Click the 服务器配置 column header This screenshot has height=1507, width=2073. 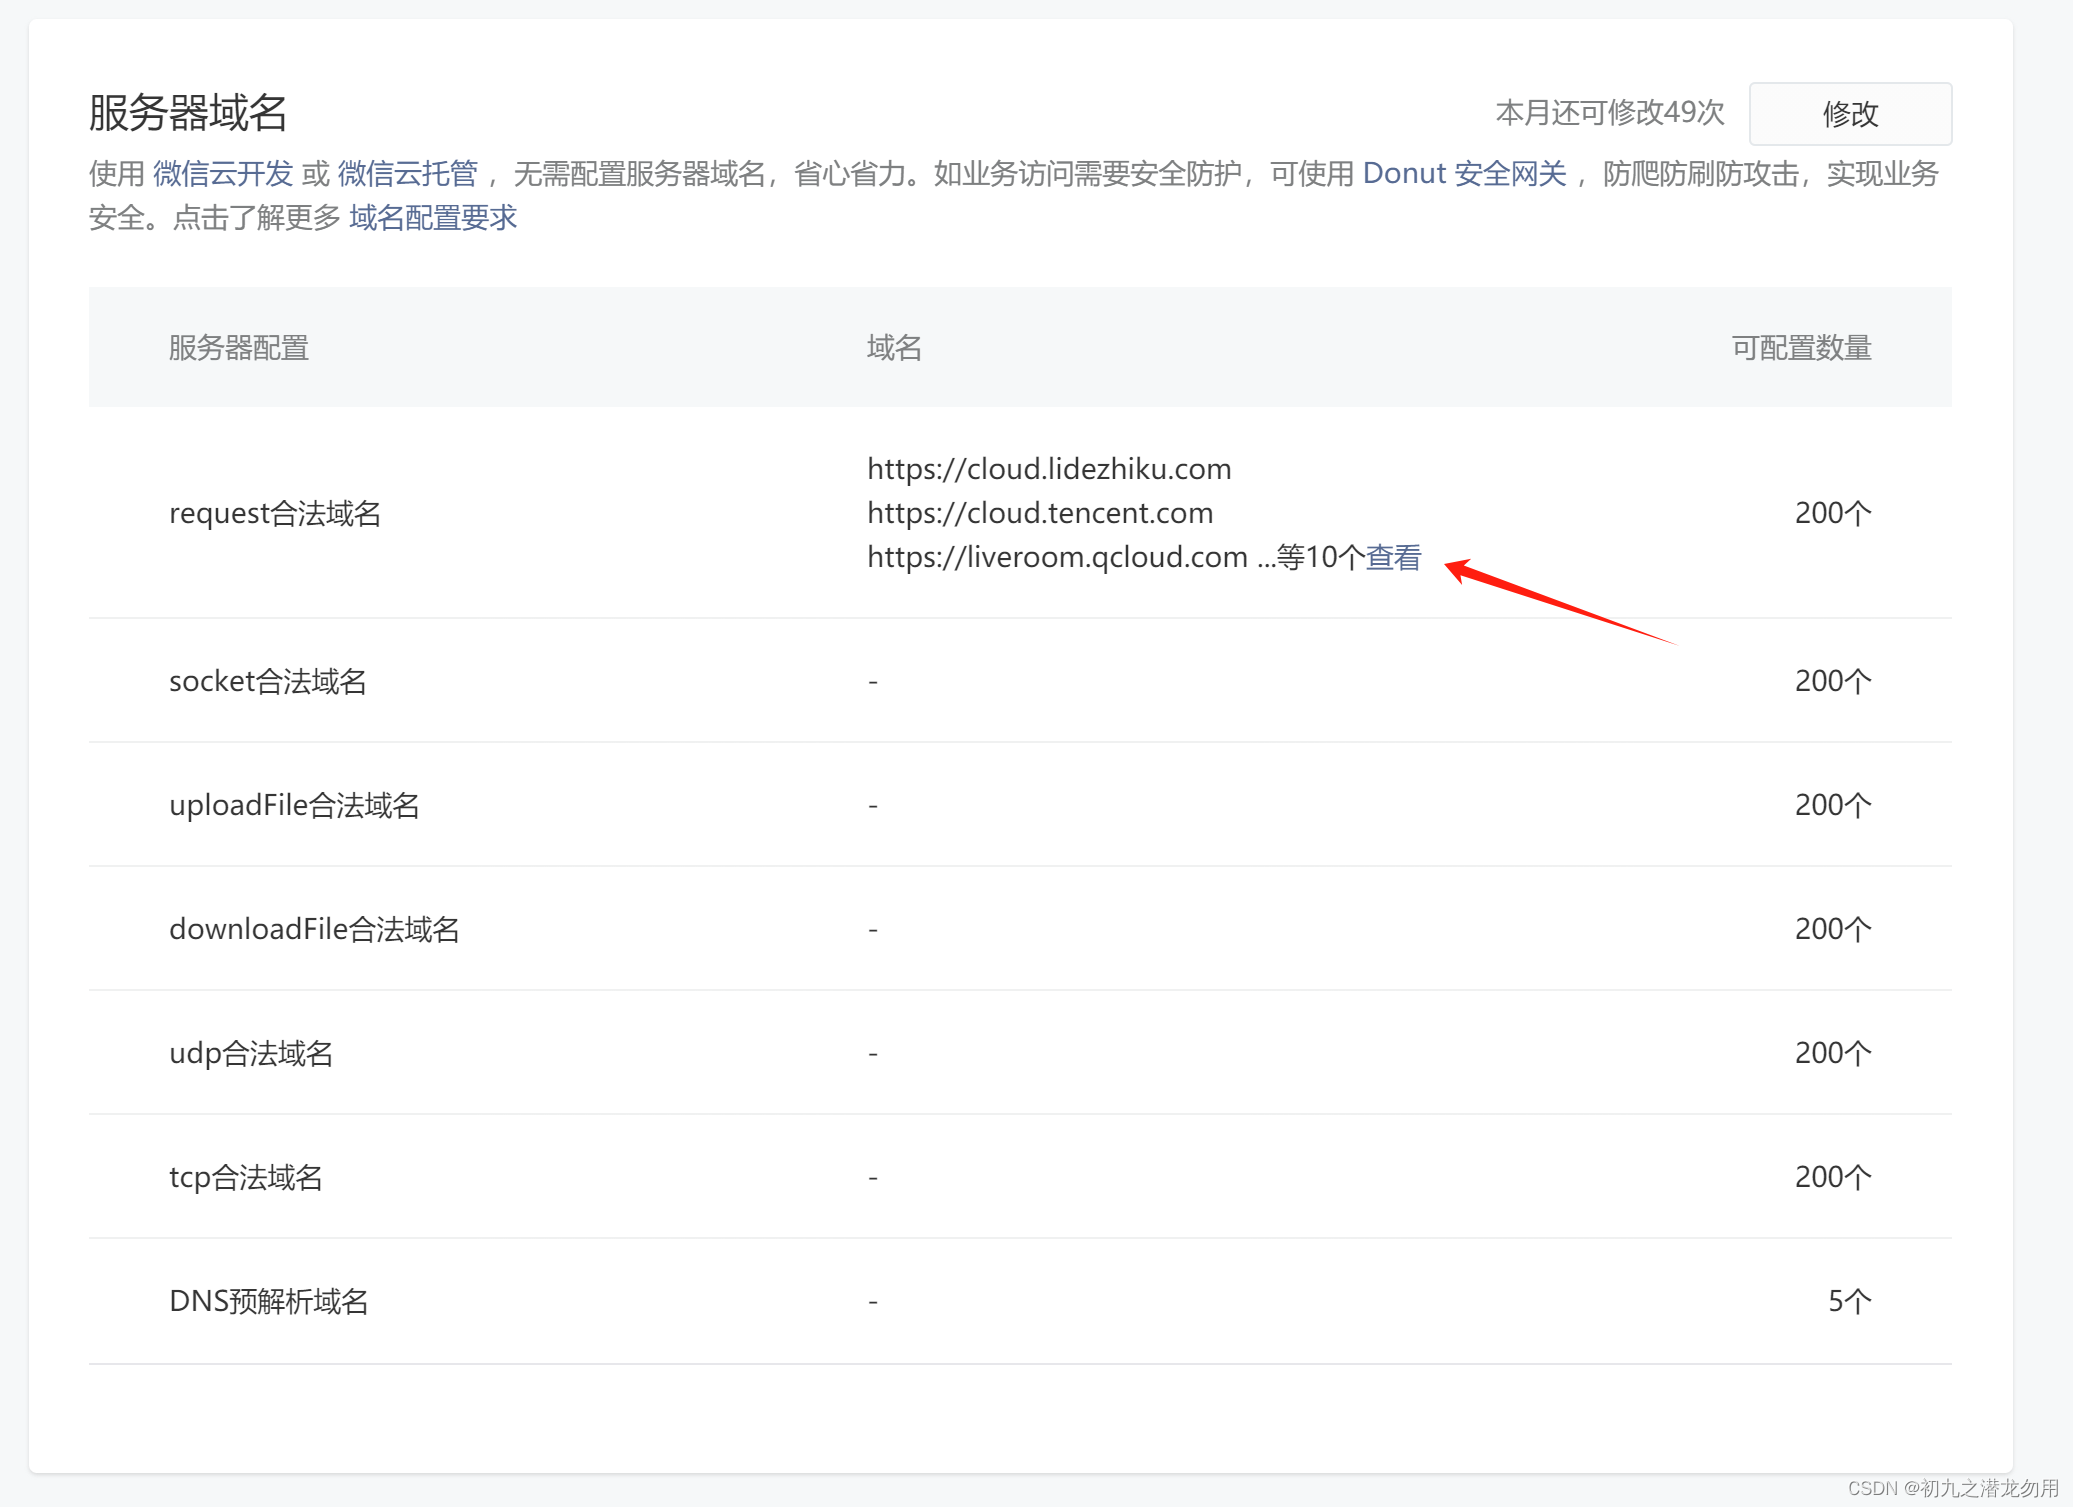coord(238,348)
